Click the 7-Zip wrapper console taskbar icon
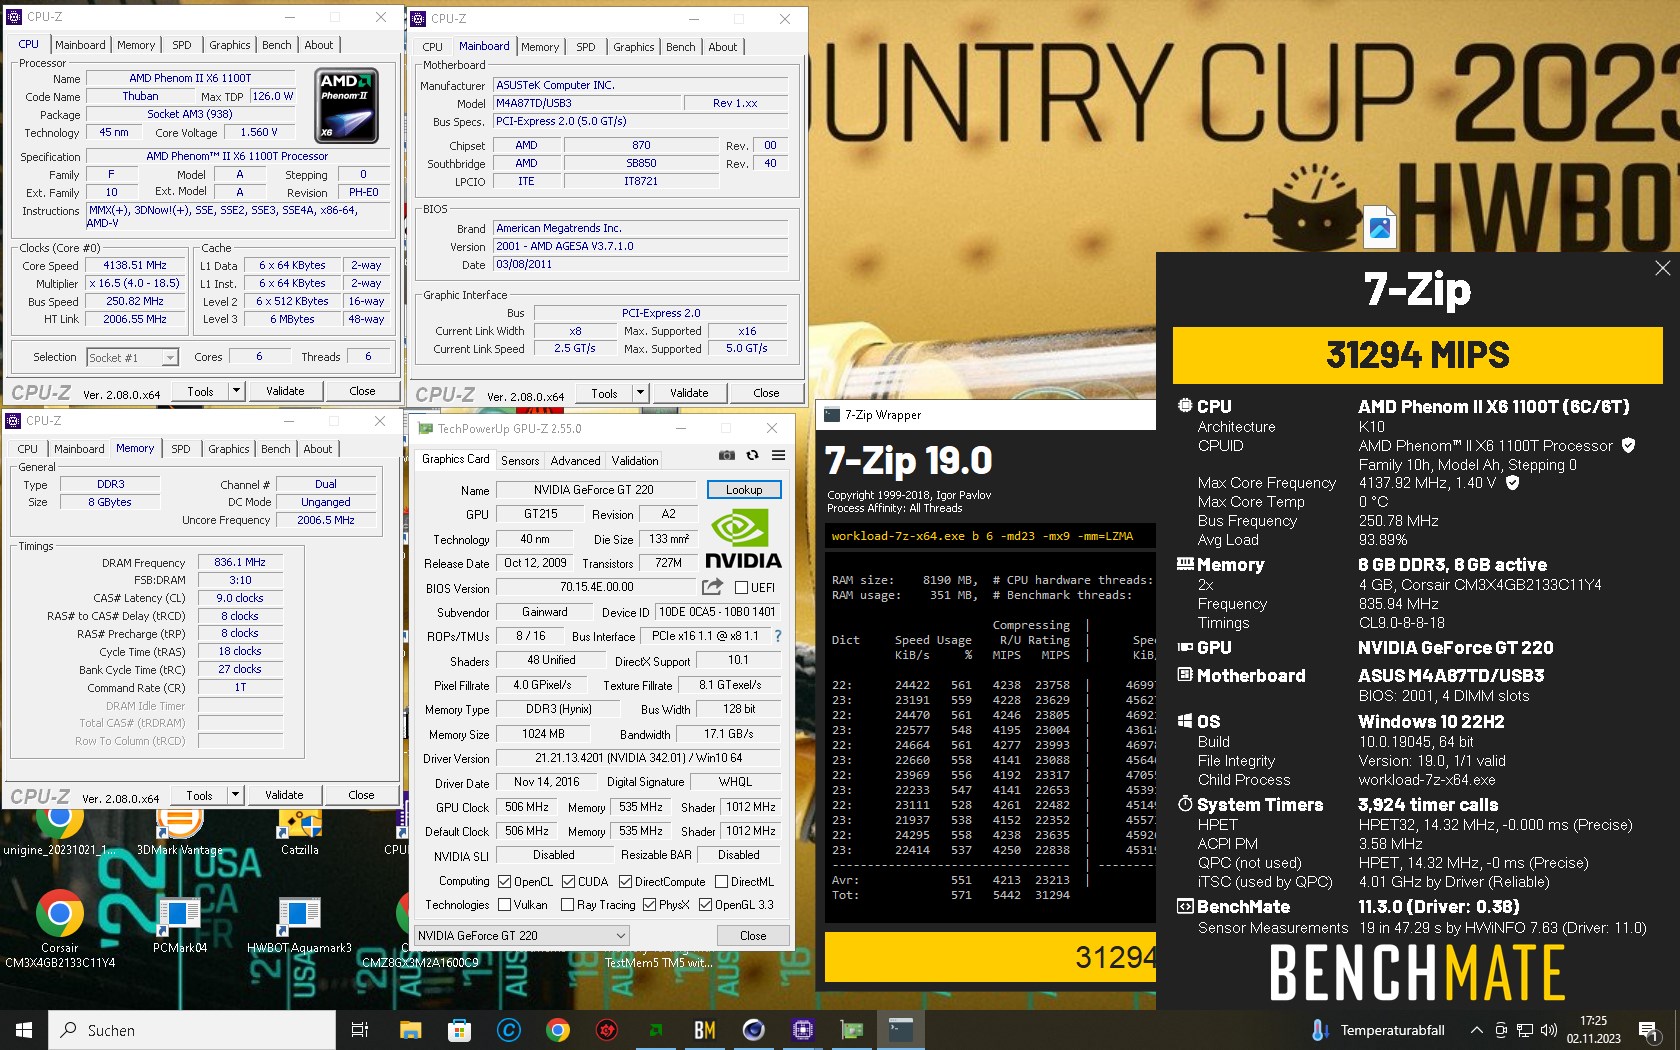Image resolution: width=1680 pixels, height=1050 pixels. click(900, 1030)
